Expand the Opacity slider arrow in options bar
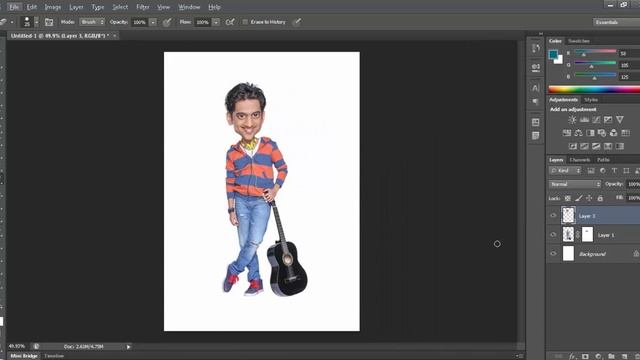This screenshot has height=360, width=640. coord(153,22)
